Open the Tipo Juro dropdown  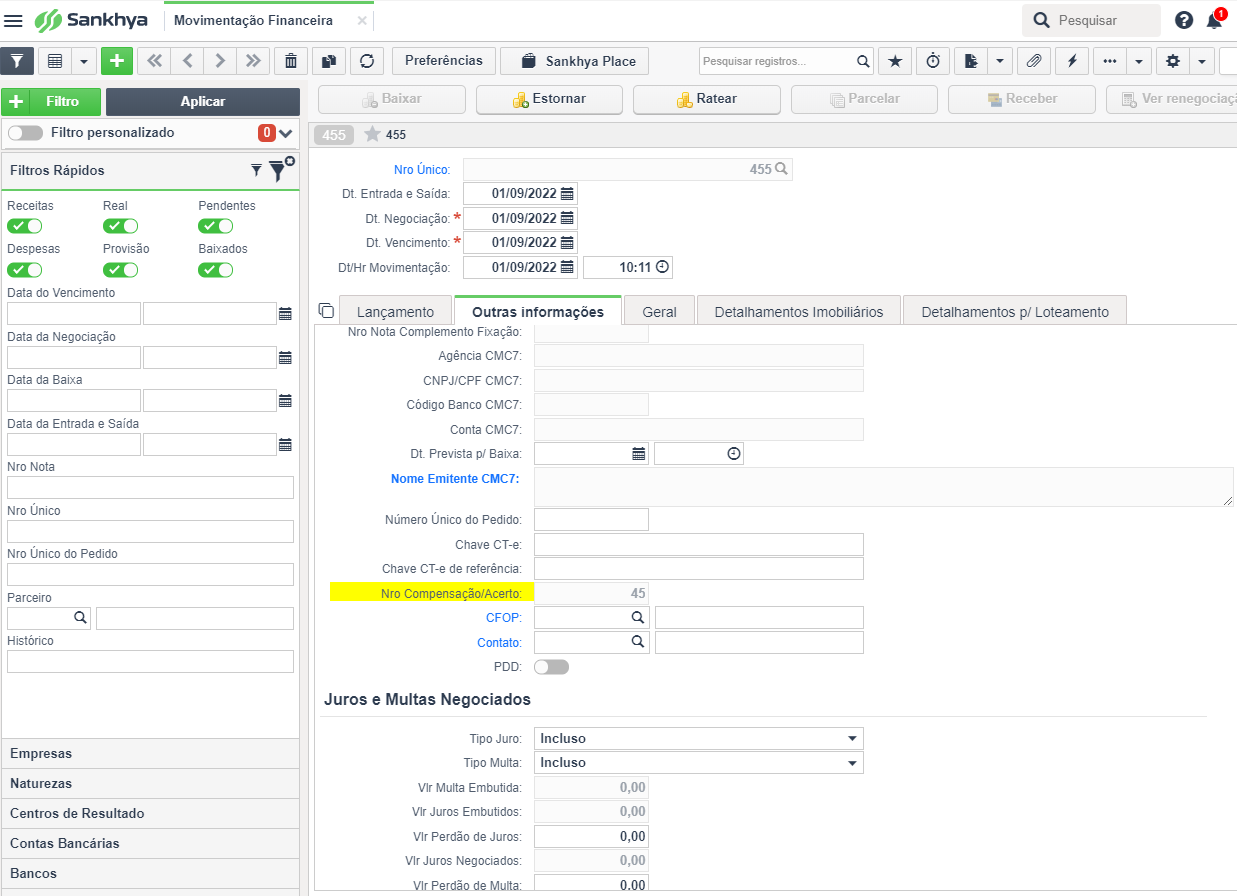pyautogui.click(x=698, y=738)
